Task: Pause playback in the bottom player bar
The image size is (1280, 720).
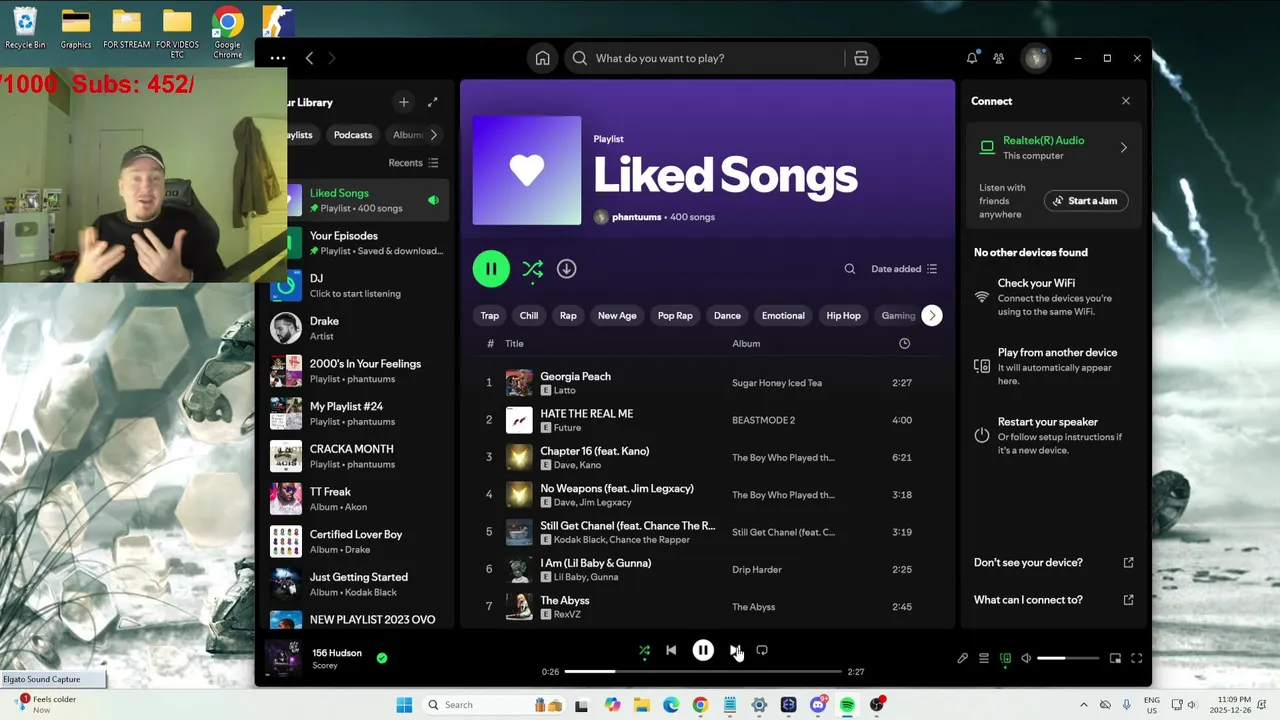Action: pyautogui.click(x=703, y=650)
